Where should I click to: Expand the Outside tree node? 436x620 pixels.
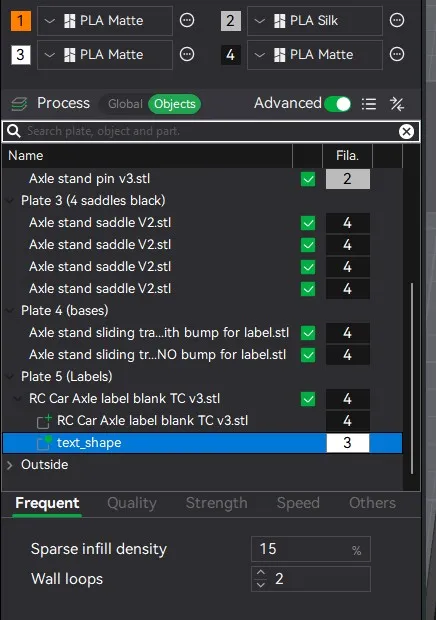(10, 465)
